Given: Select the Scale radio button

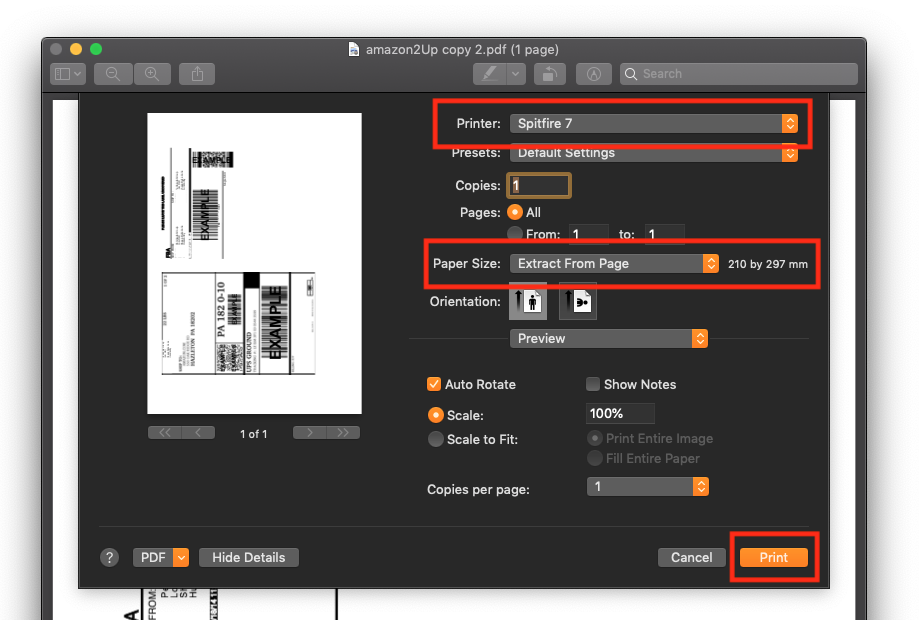Looking at the screenshot, I should pyautogui.click(x=436, y=415).
